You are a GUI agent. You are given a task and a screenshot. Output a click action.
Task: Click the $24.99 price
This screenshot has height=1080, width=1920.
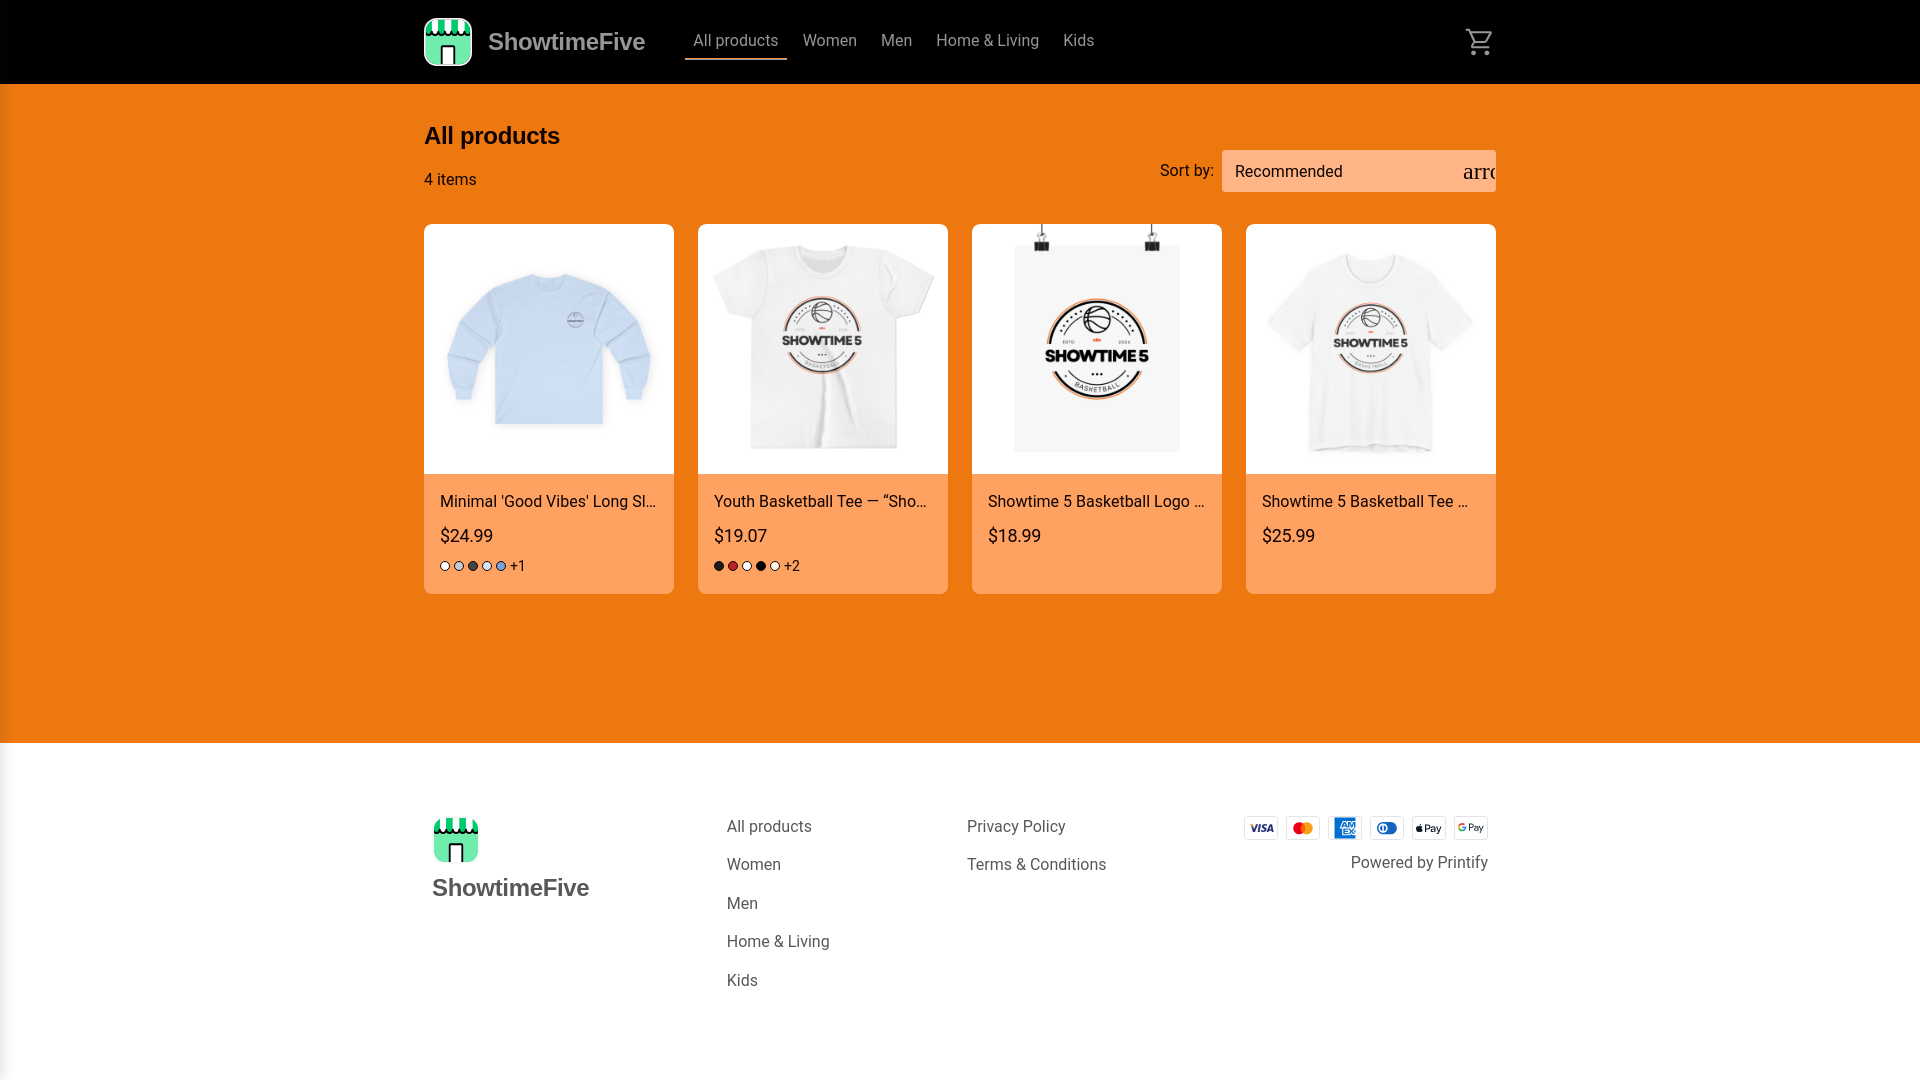pyautogui.click(x=467, y=536)
